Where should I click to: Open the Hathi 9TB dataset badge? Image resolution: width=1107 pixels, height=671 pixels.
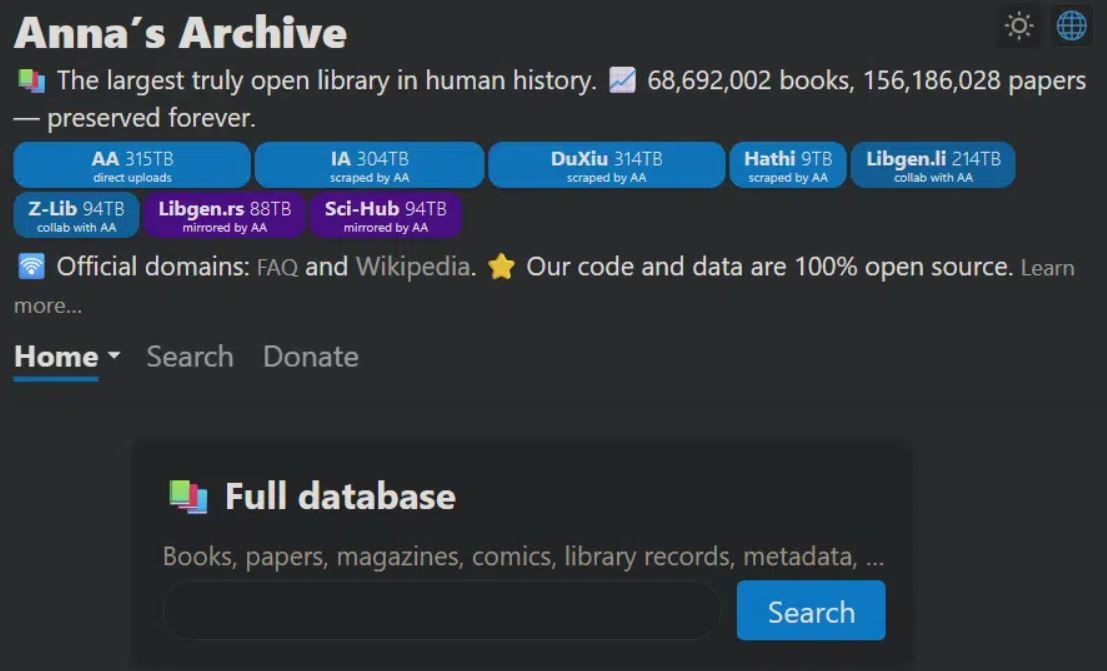coord(788,165)
